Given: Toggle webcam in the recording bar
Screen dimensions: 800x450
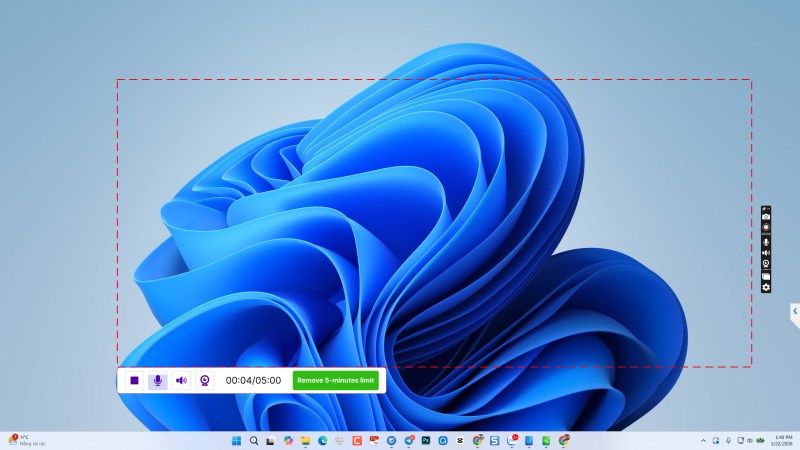Looking at the screenshot, I should click(204, 380).
